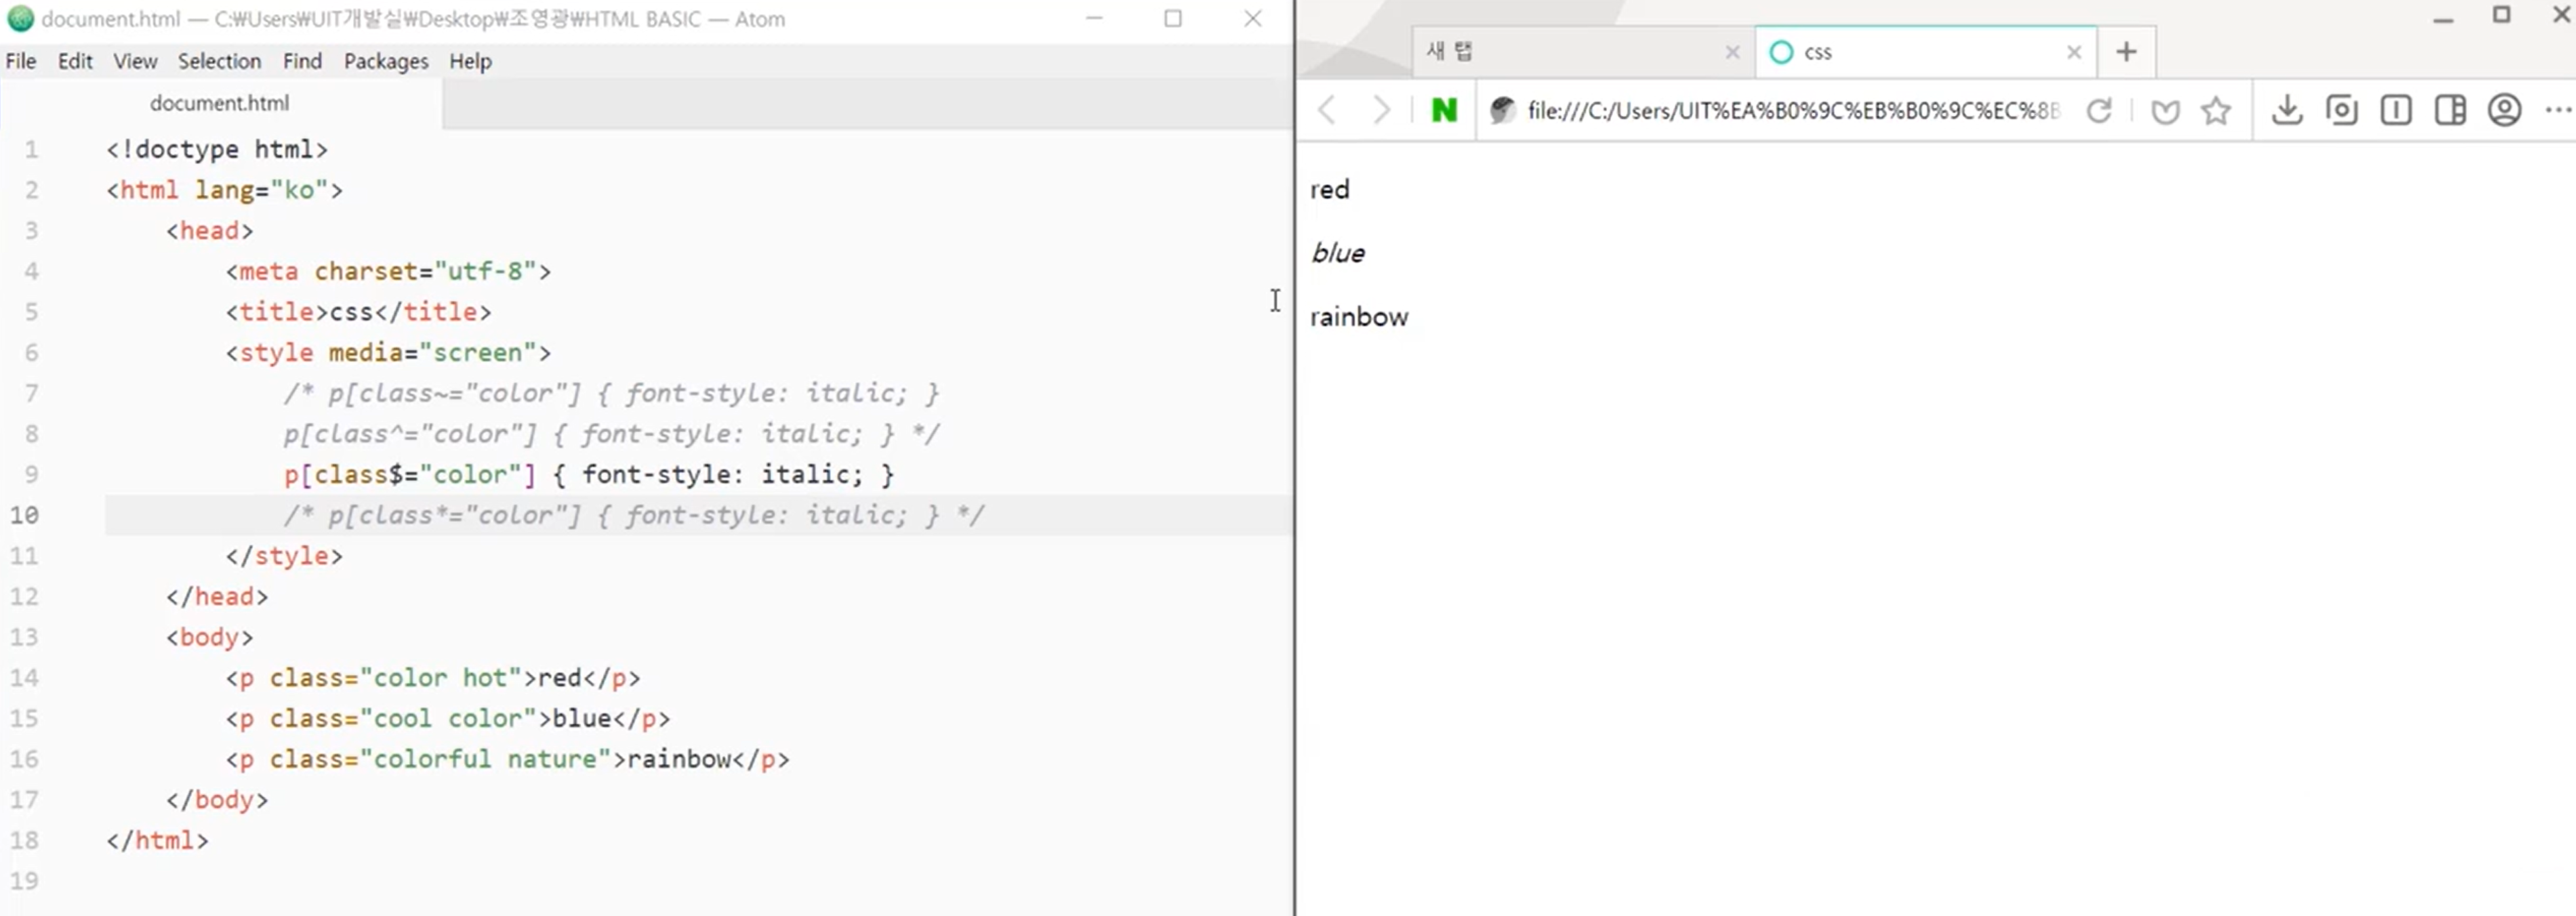Click the browser back arrow
Viewport: 2576px width, 916px height.
tap(1327, 110)
